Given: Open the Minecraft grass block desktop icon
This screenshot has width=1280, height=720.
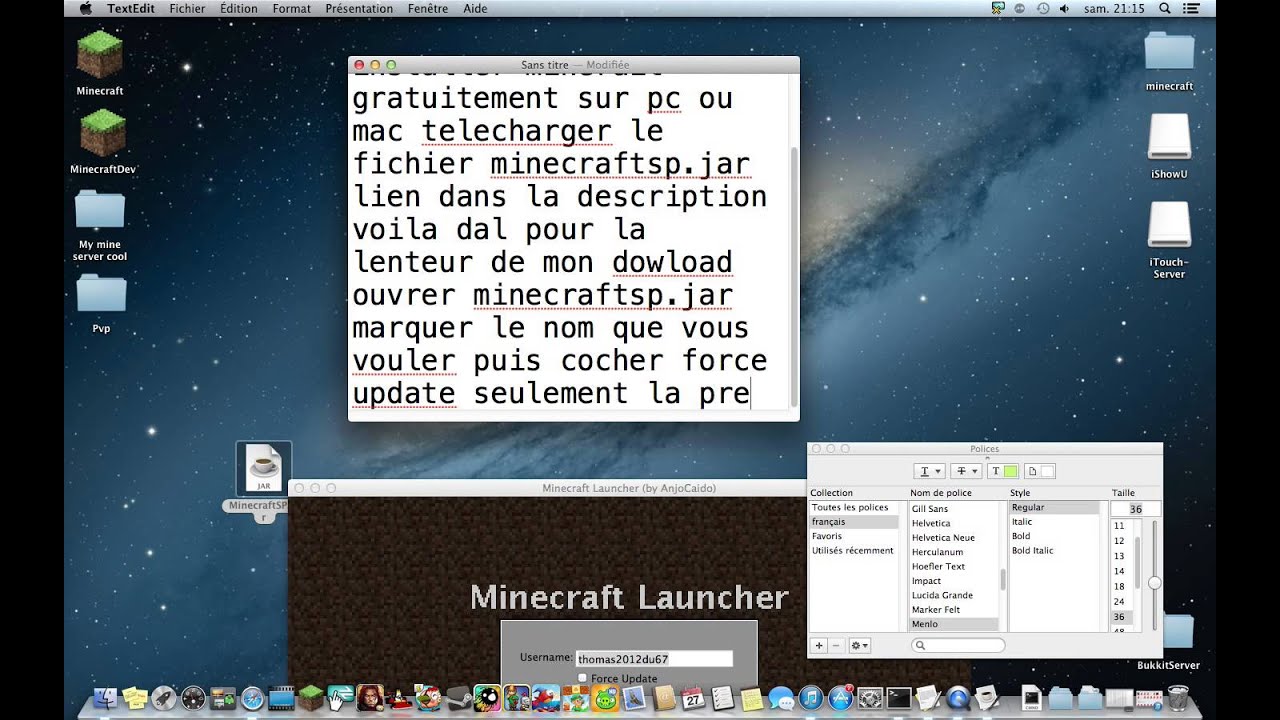Looking at the screenshot, I should [100, 55].
